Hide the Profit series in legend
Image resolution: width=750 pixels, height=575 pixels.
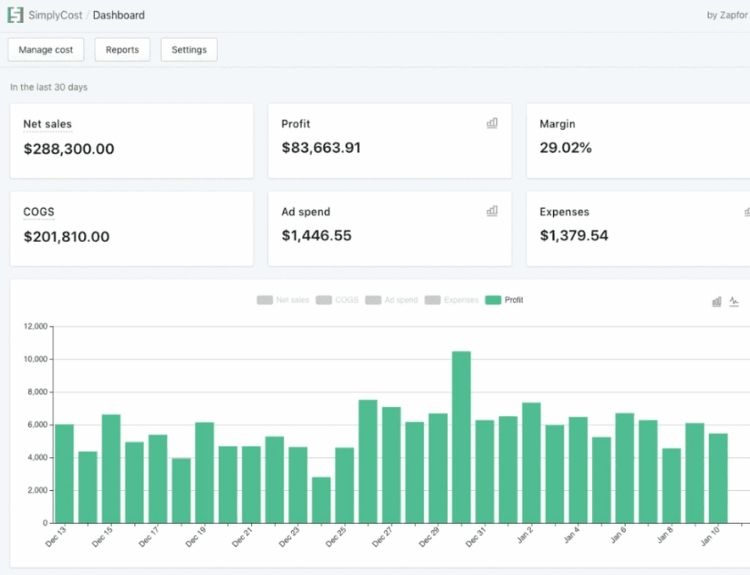click(x=504, y=300)
